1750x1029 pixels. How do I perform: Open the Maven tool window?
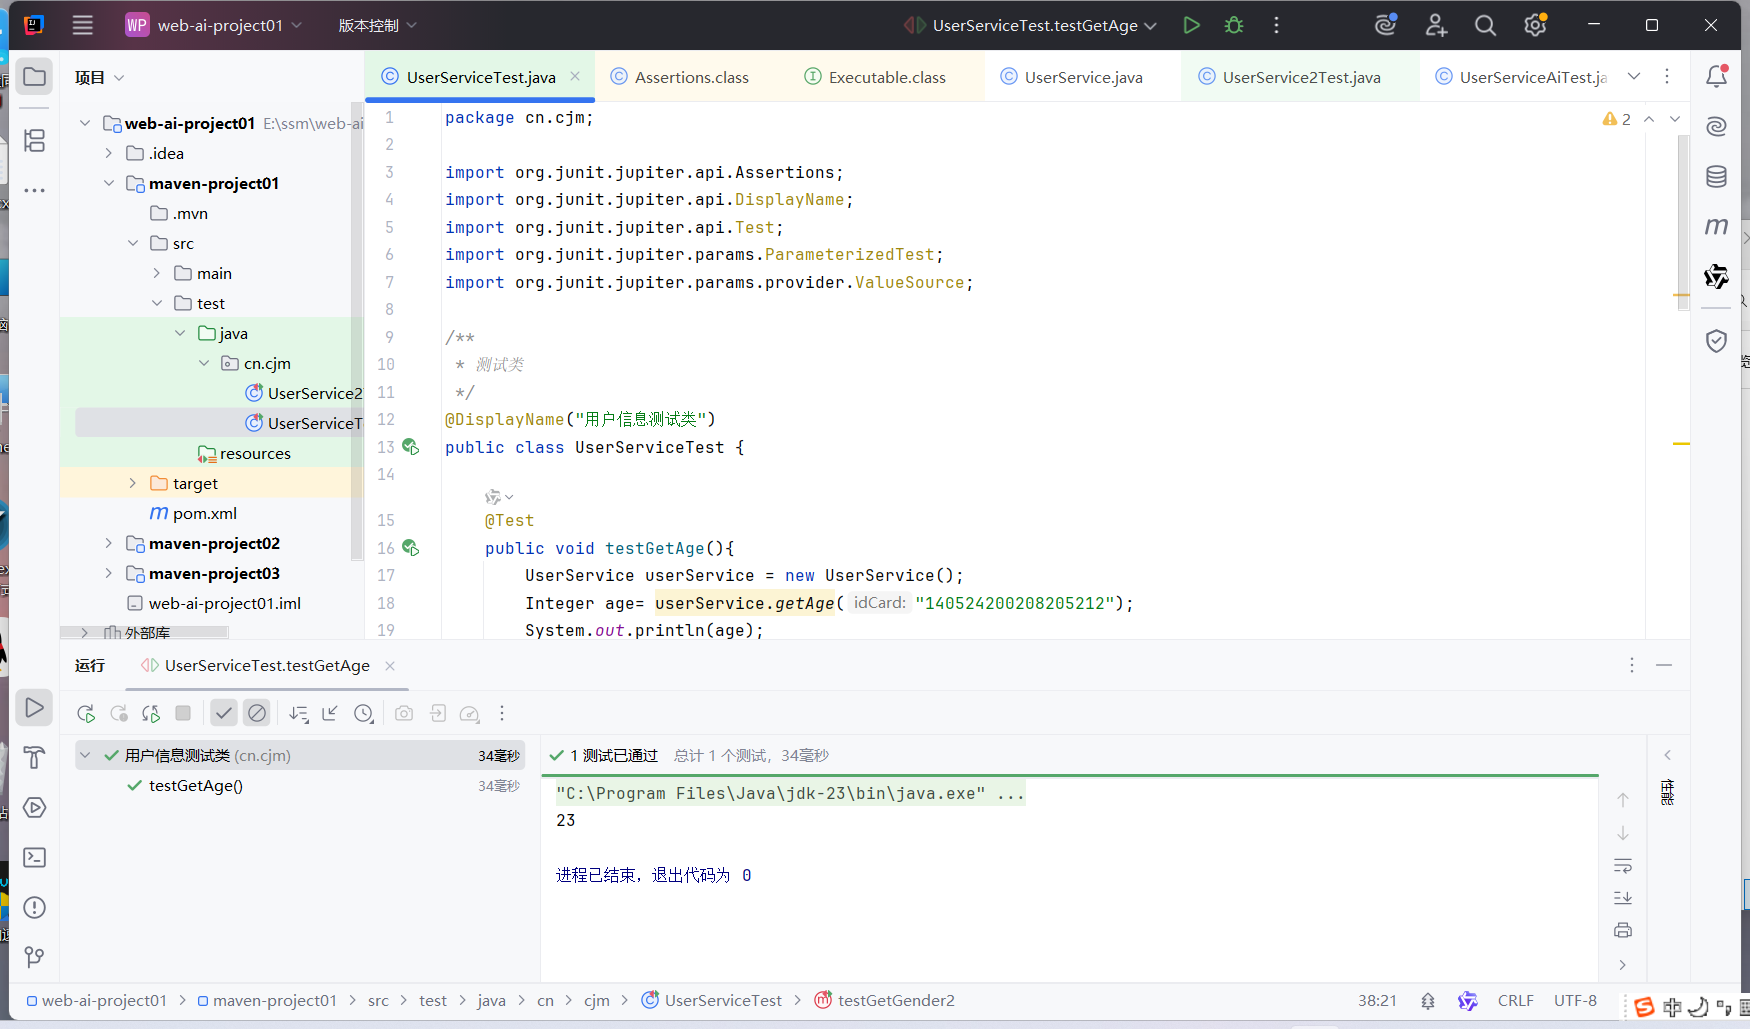coord(1716,227)
